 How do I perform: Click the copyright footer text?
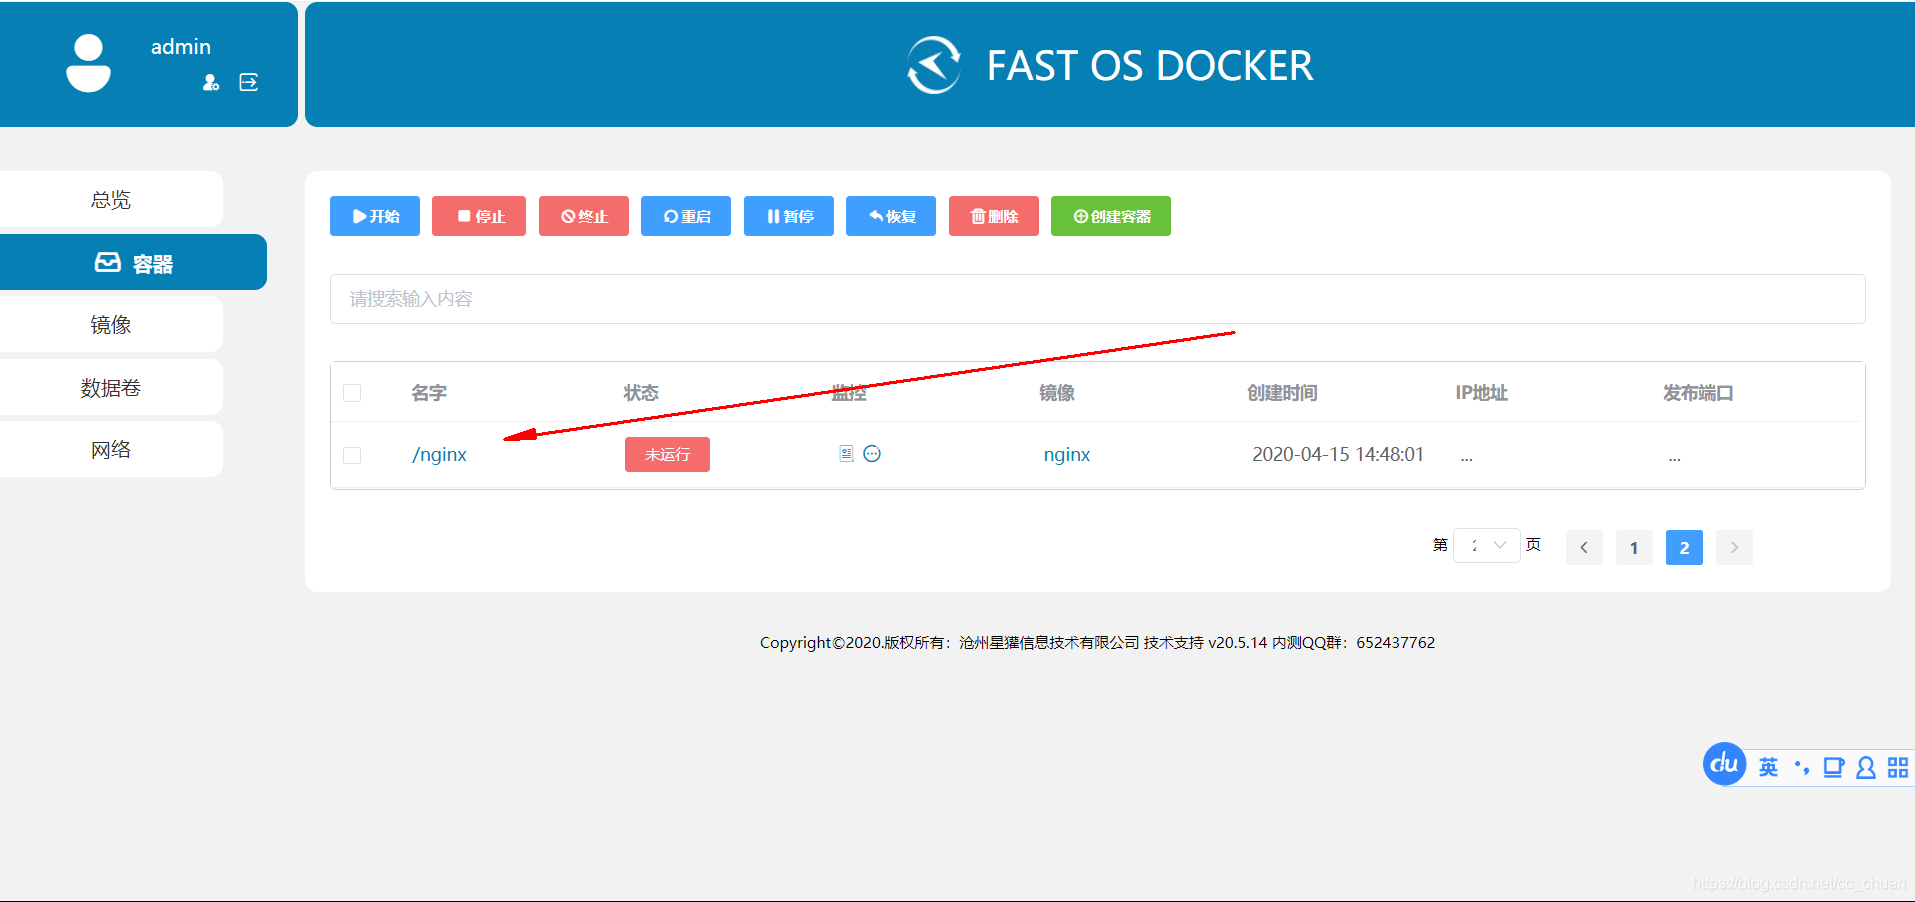tap(1097, 642)
